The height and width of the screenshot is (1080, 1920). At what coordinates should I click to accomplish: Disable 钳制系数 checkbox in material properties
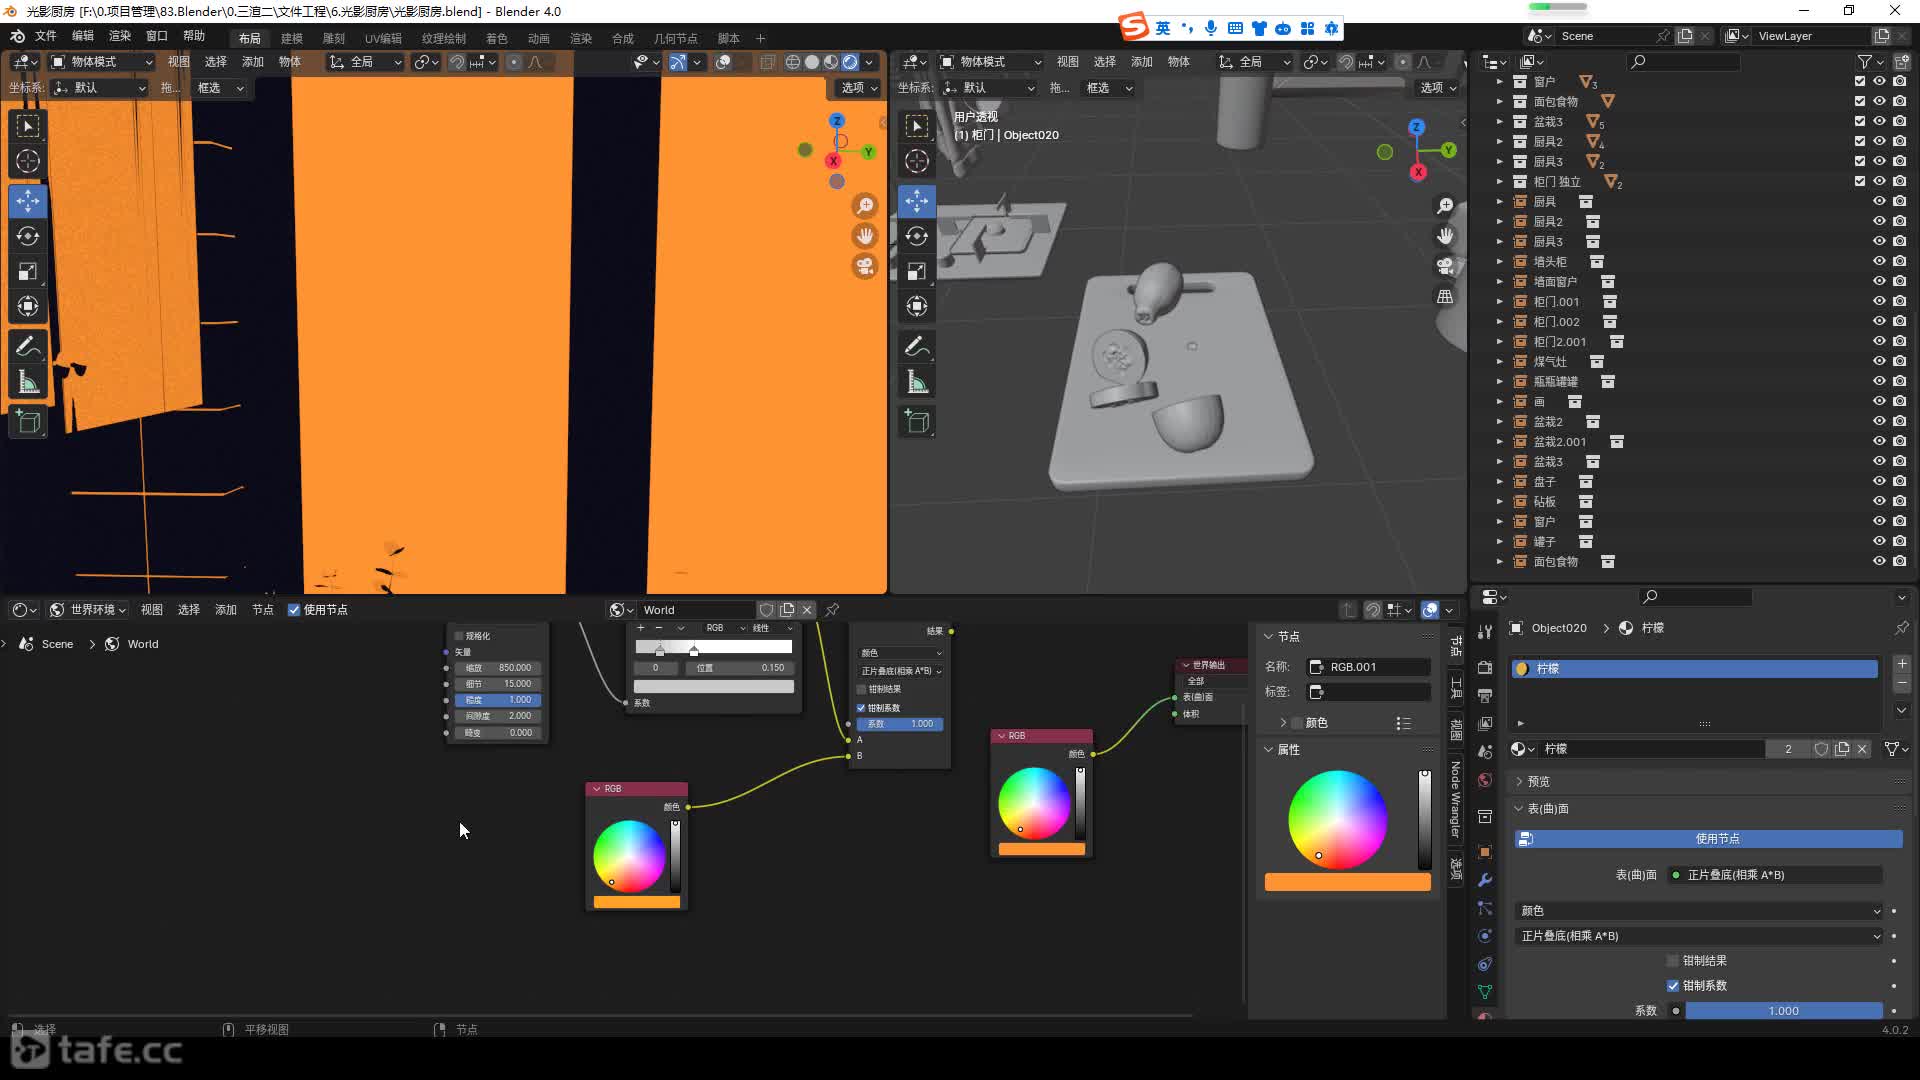pyautogui.click(x=1673, y=986)
